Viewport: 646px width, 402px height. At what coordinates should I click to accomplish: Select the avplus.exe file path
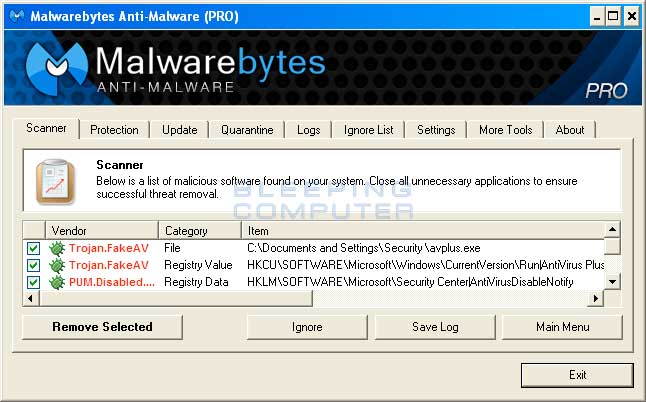pos(364,248)
